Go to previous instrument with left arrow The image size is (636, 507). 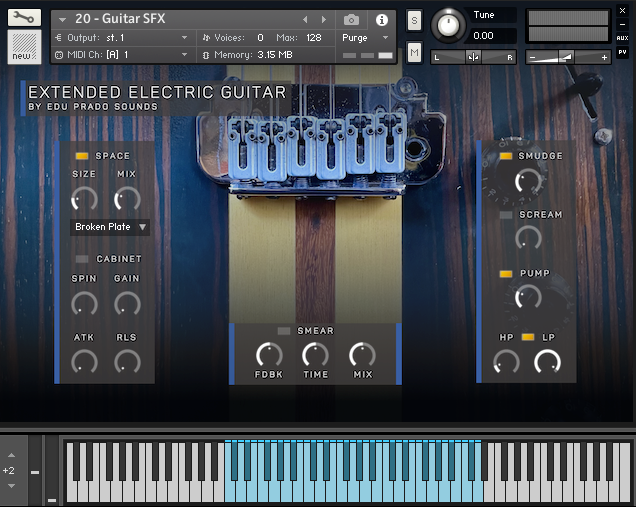pos(306,20)
